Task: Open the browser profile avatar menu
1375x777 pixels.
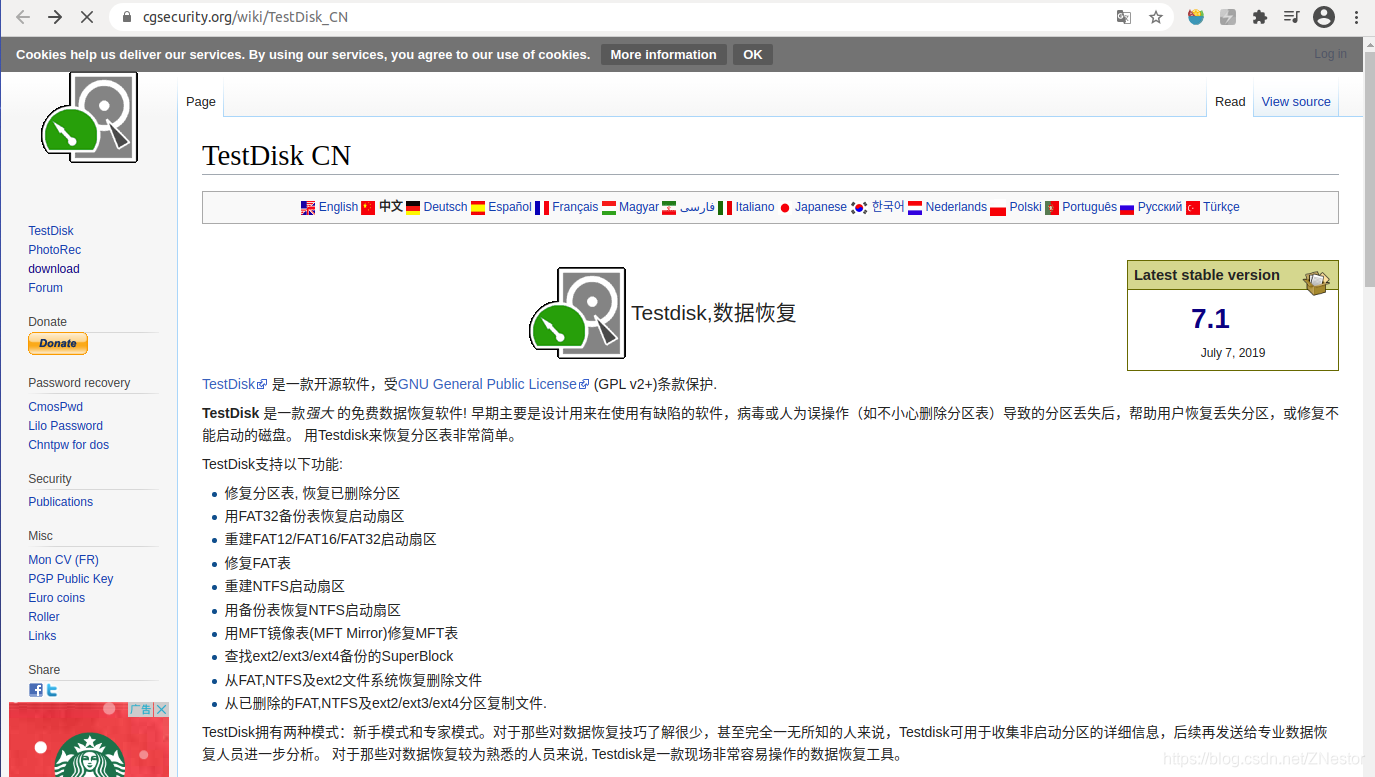Action: [1324, 16]
